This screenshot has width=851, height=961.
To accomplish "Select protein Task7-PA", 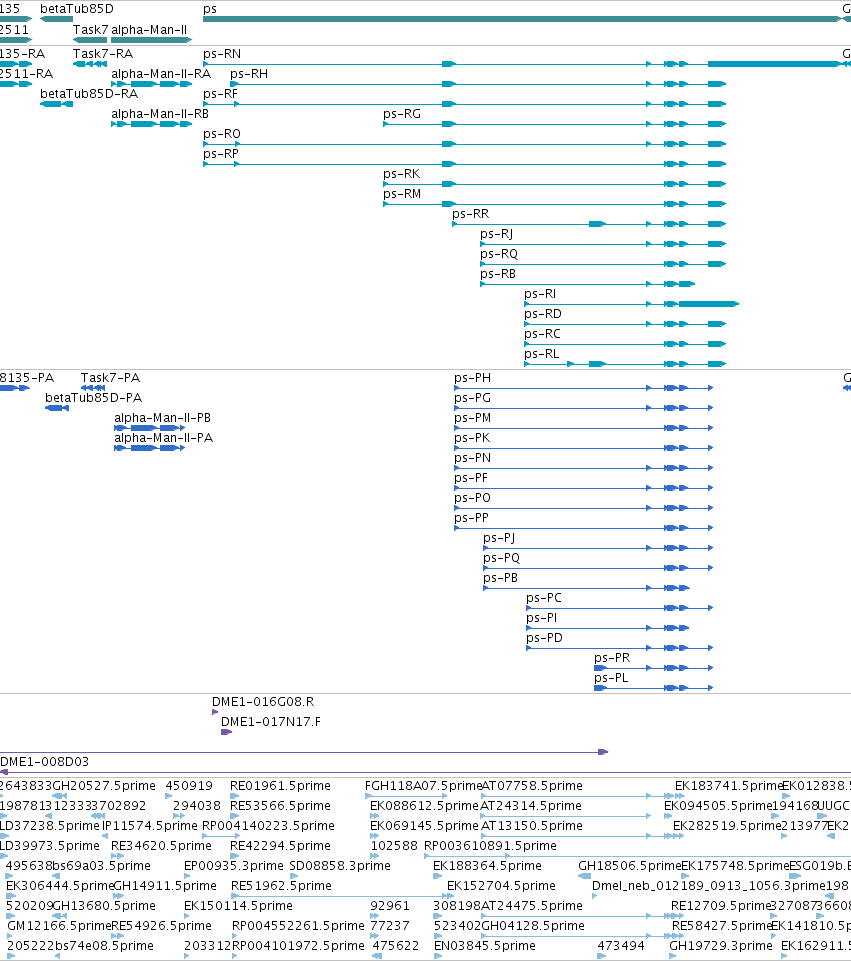I will [93, 388].
